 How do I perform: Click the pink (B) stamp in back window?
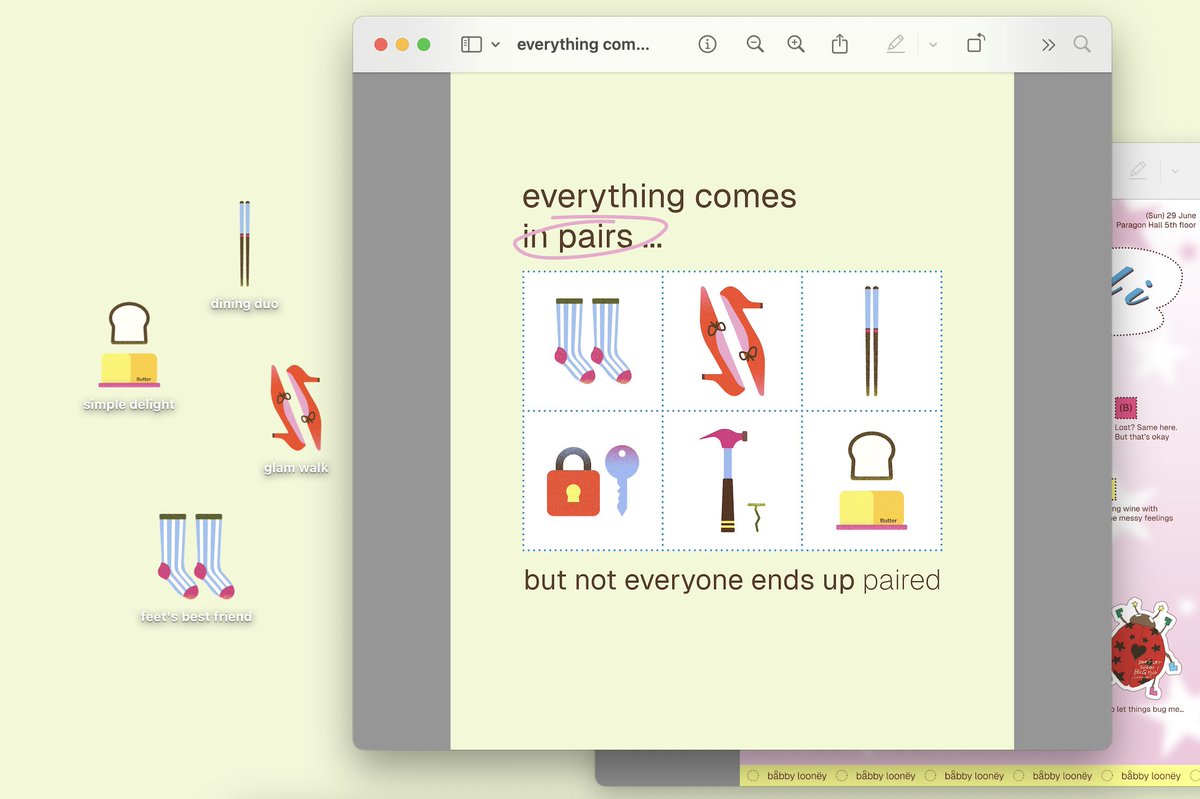(x=1125, y=408)
